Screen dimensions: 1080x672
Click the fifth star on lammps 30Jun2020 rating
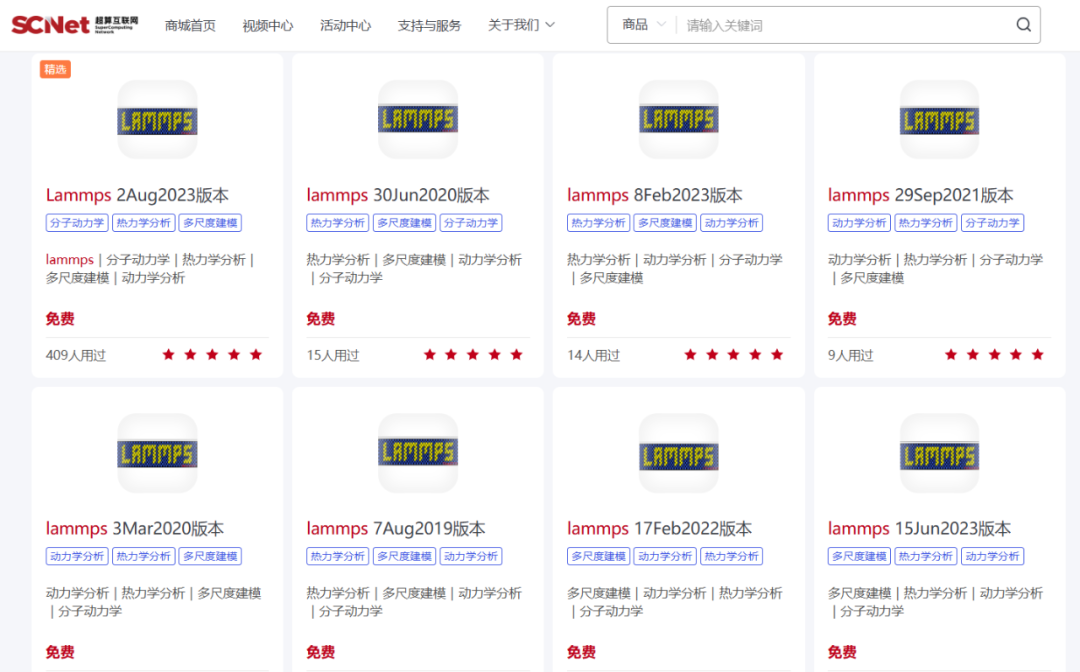pos(517,355)
